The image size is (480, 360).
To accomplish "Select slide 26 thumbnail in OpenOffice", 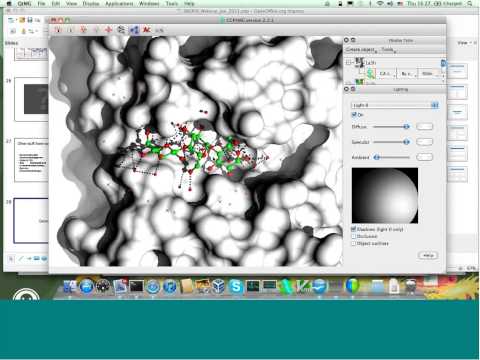I will point(32,99).
